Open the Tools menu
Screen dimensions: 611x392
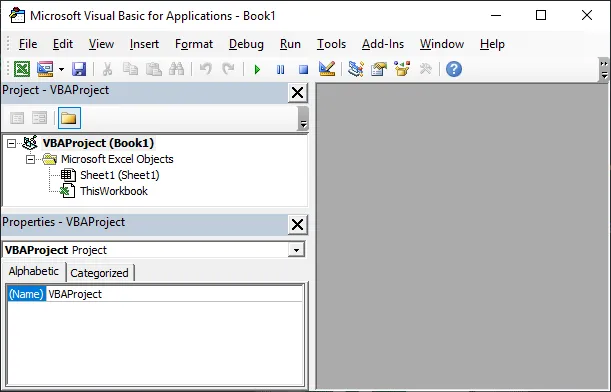click(x=331, y=44)
